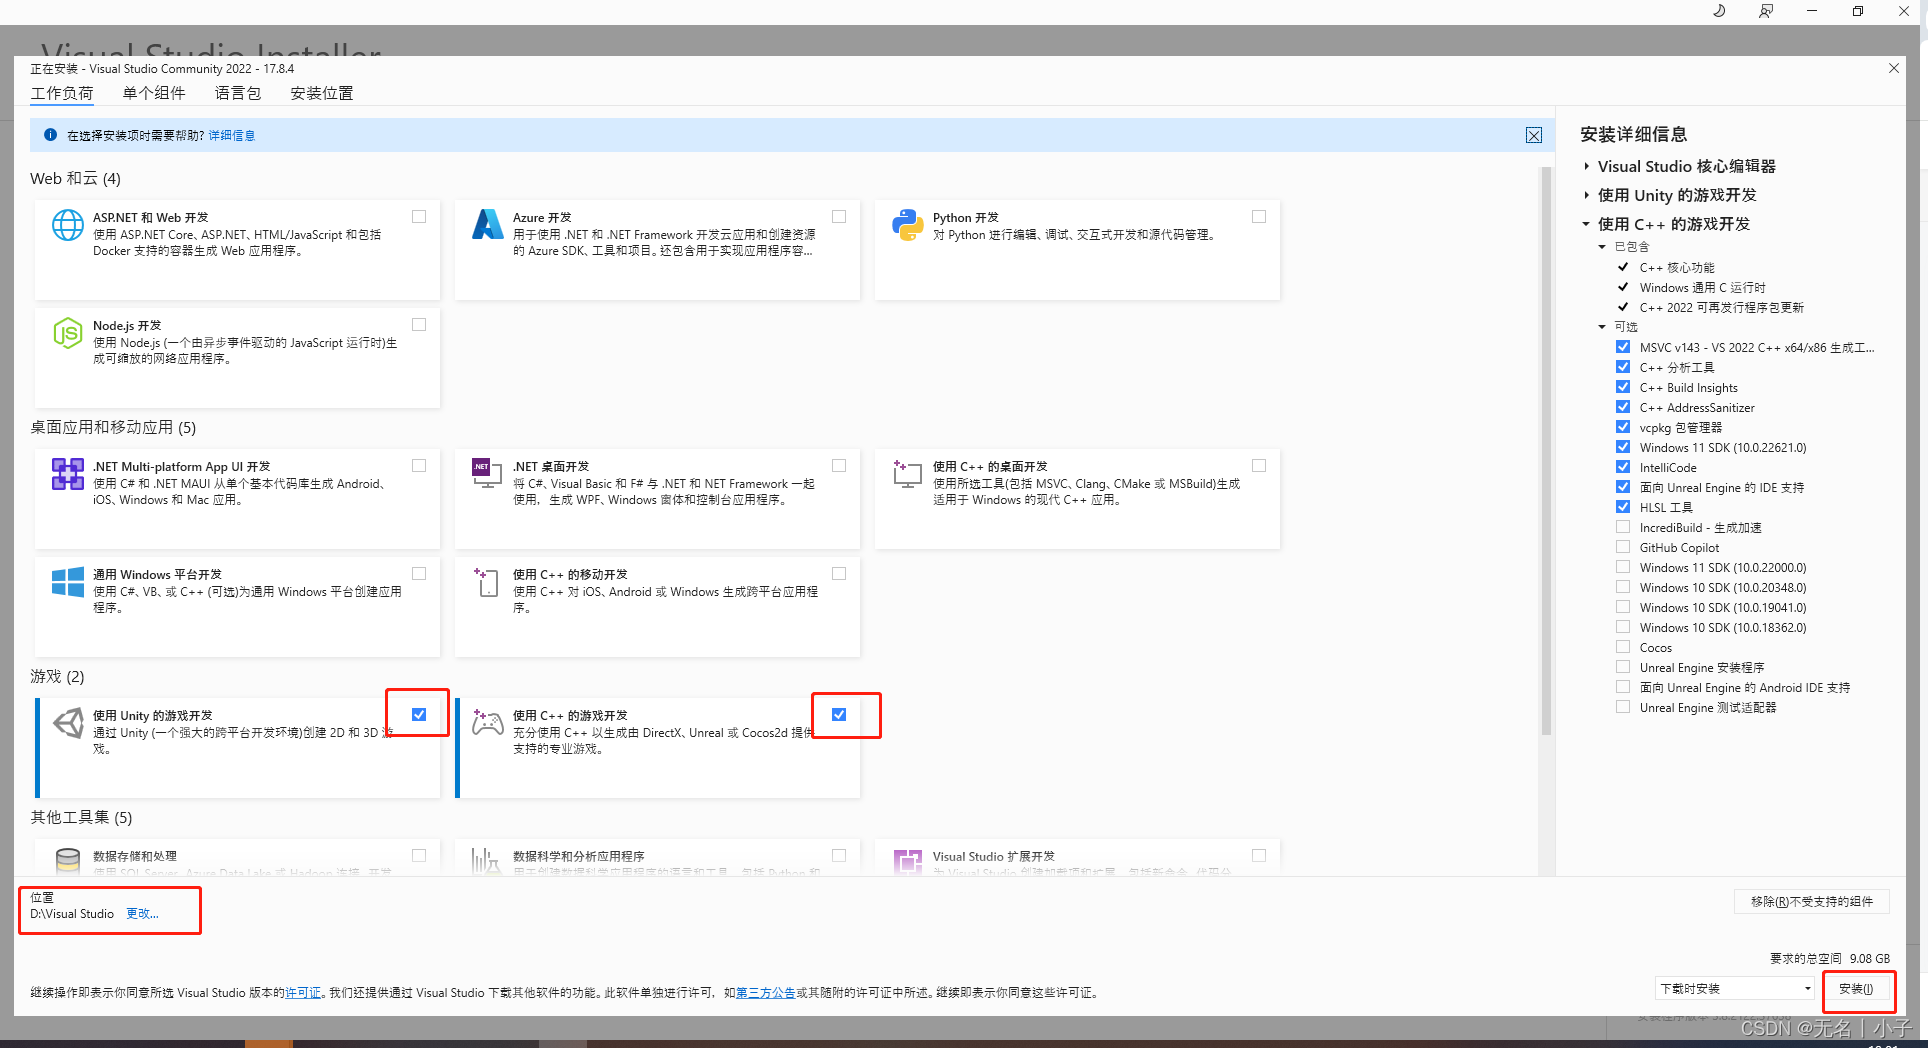
Task: Click the Azure development icon
Action: click(x=488, y=225)
